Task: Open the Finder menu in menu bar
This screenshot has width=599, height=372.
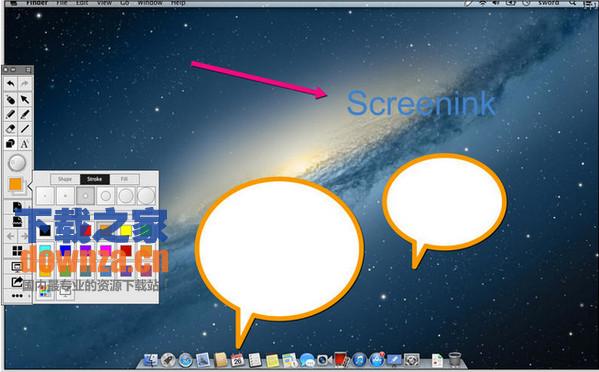Action: pos(37,3)
